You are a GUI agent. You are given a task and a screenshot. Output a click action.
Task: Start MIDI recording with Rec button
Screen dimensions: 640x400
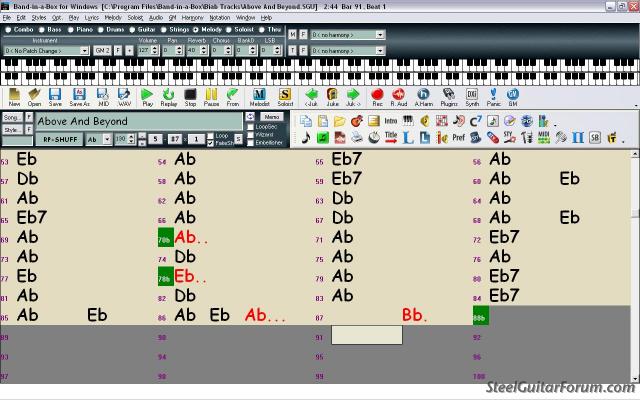[377, 97]
